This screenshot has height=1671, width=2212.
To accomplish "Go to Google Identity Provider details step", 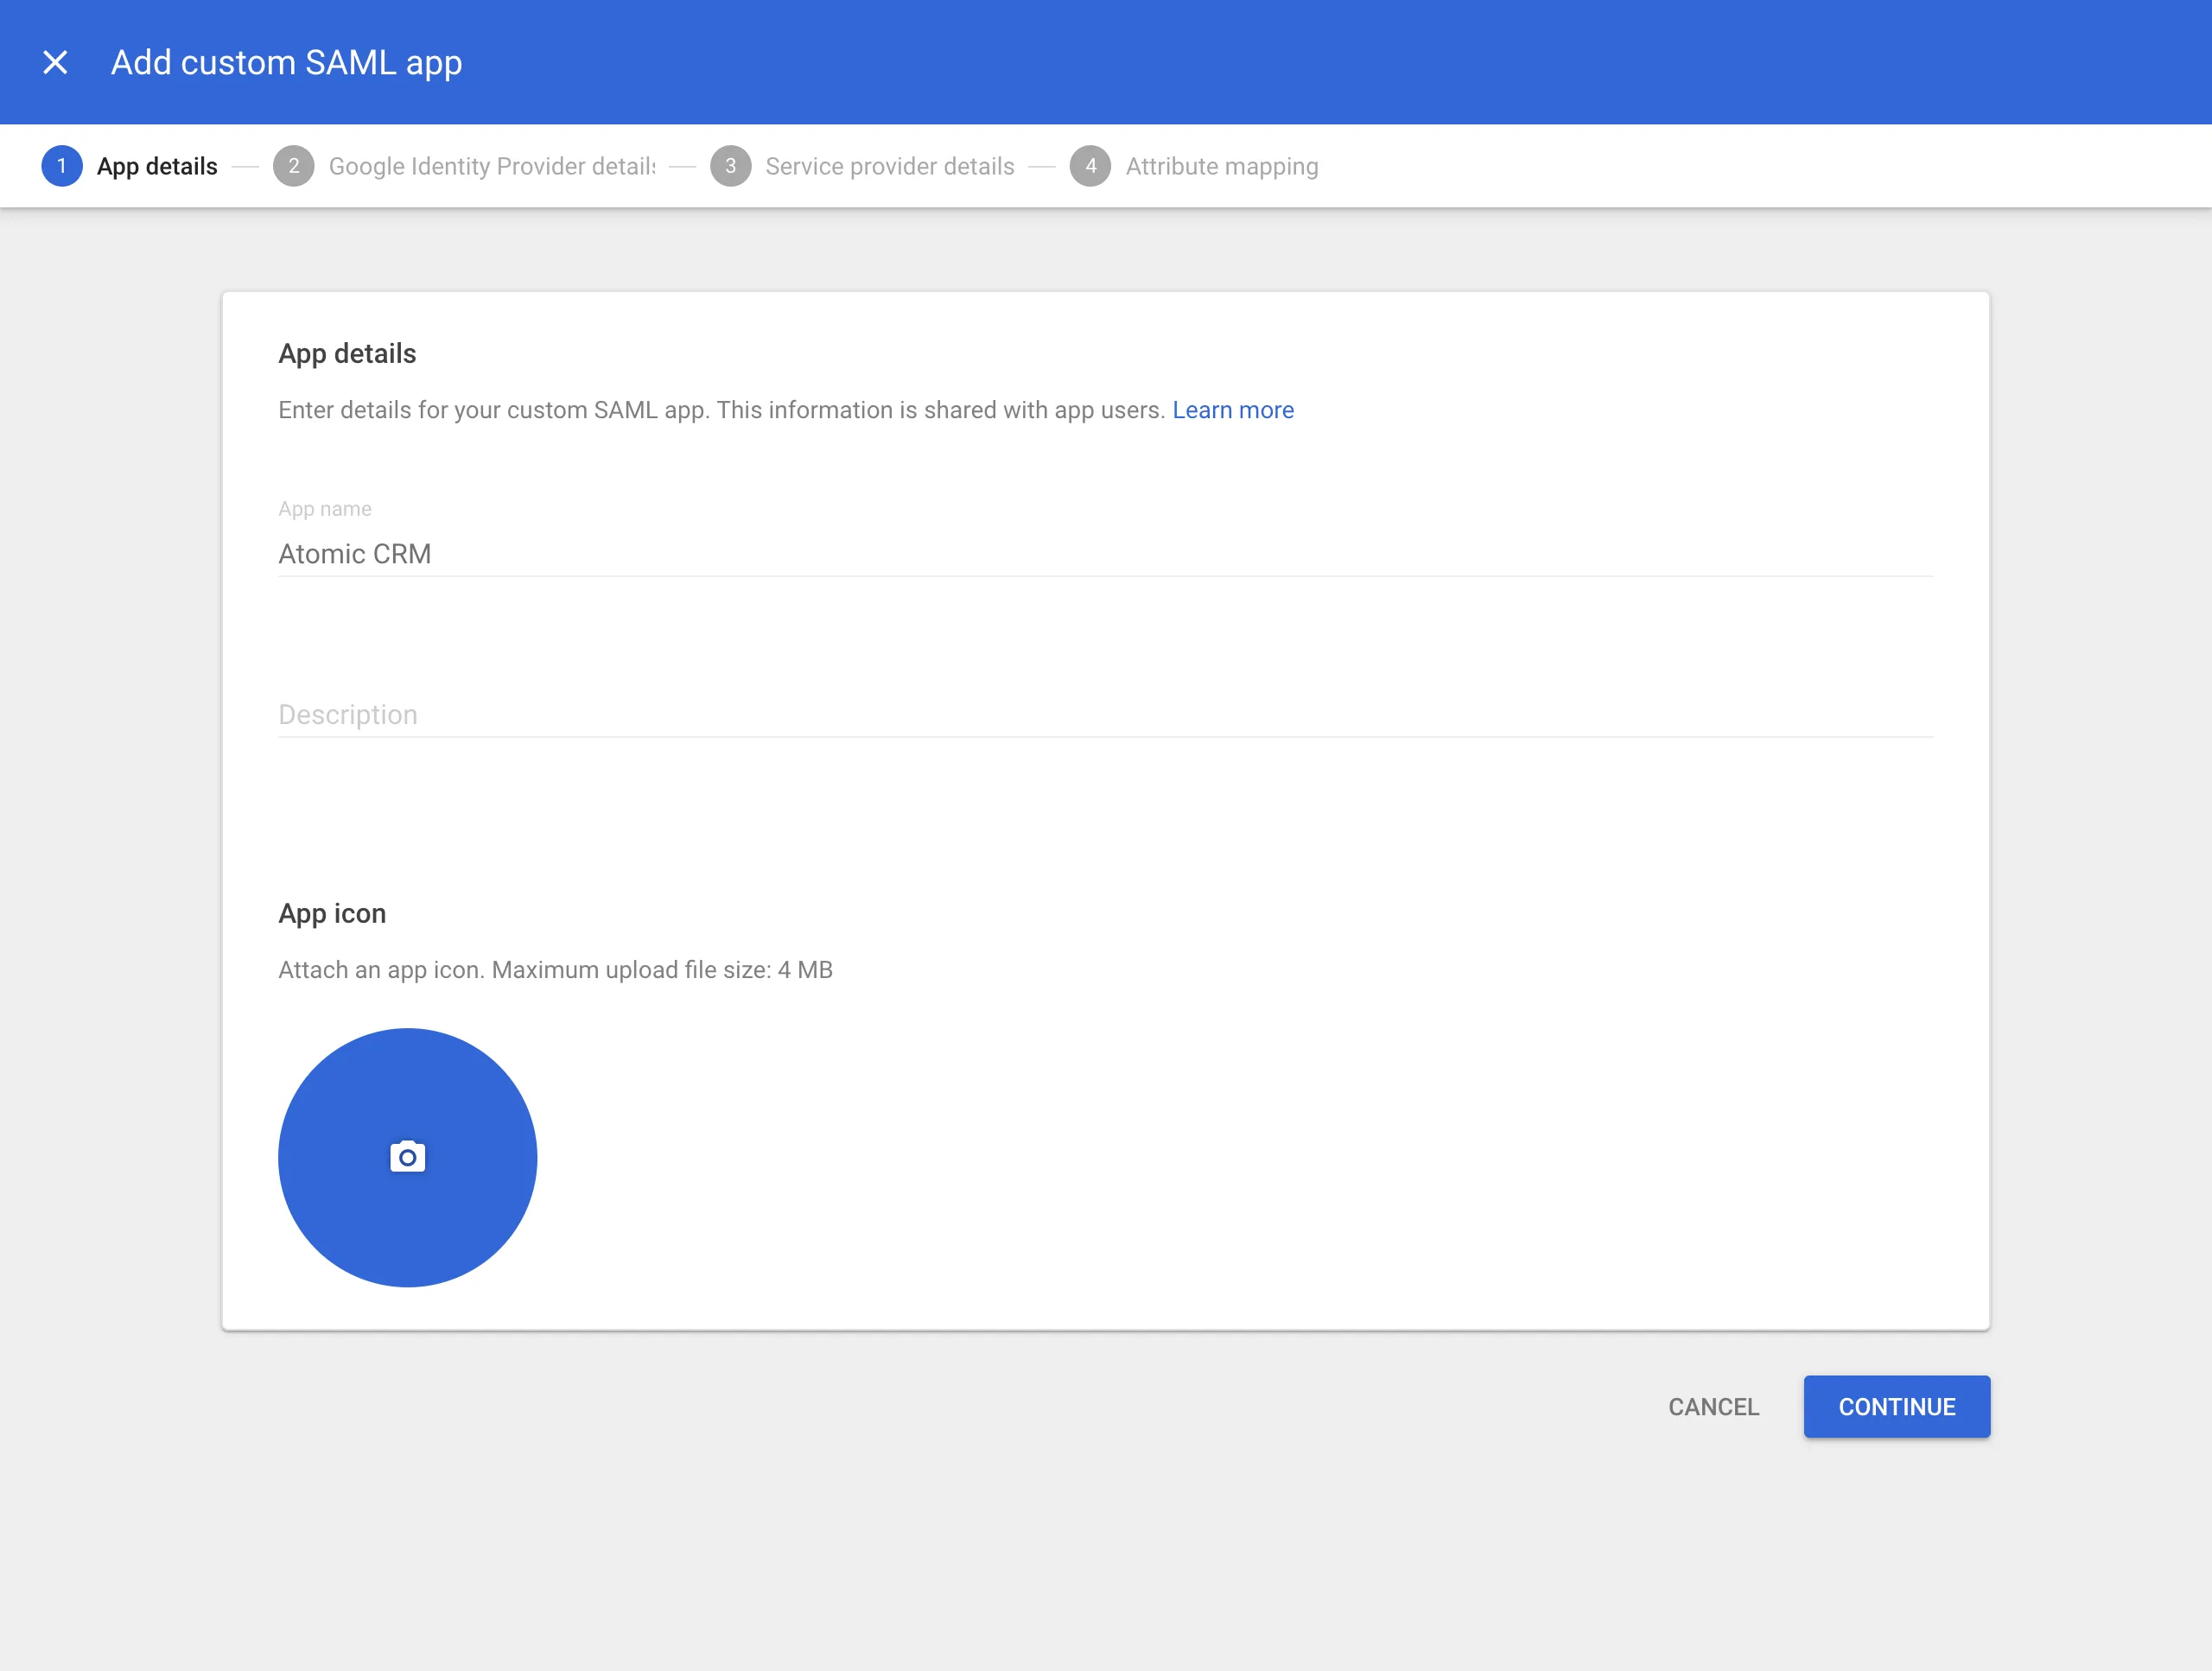I will [x=492, y=166].
